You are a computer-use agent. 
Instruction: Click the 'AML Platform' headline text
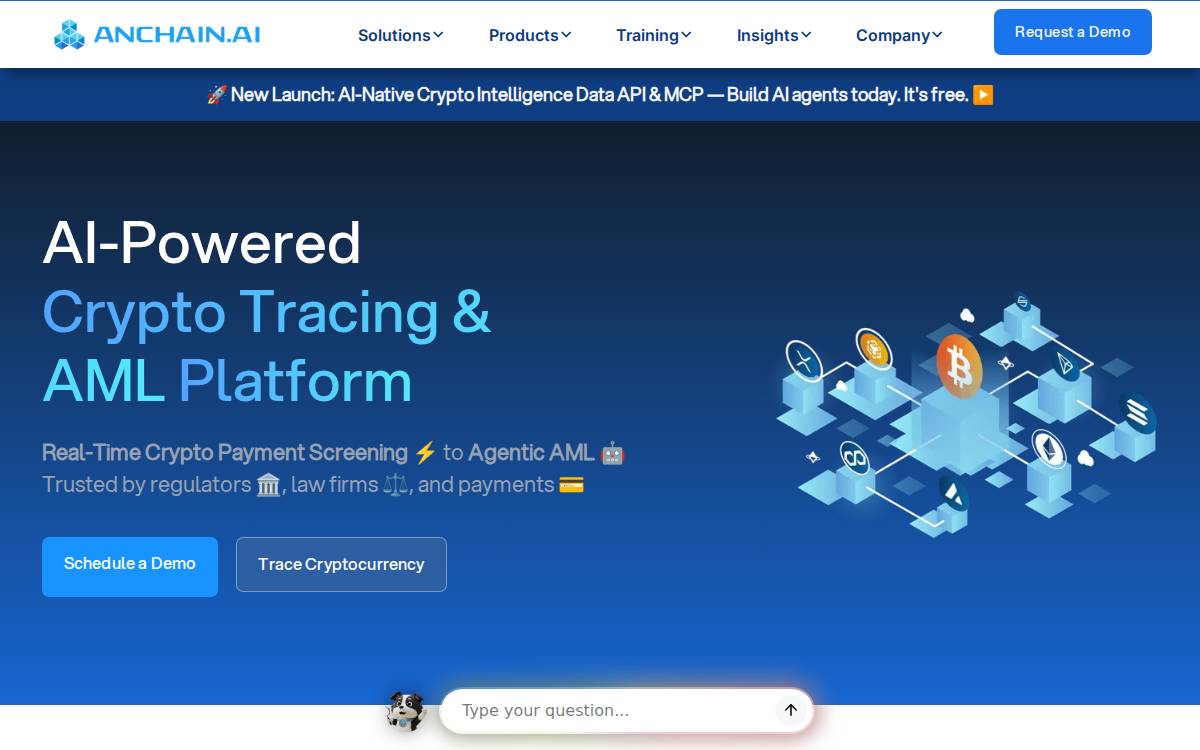point(227,381)
